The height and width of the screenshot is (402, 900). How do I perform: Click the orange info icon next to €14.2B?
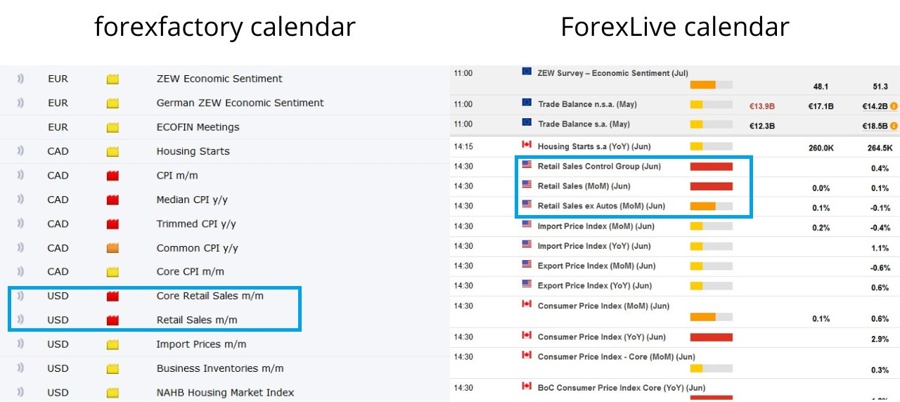(x=894, y=105)
